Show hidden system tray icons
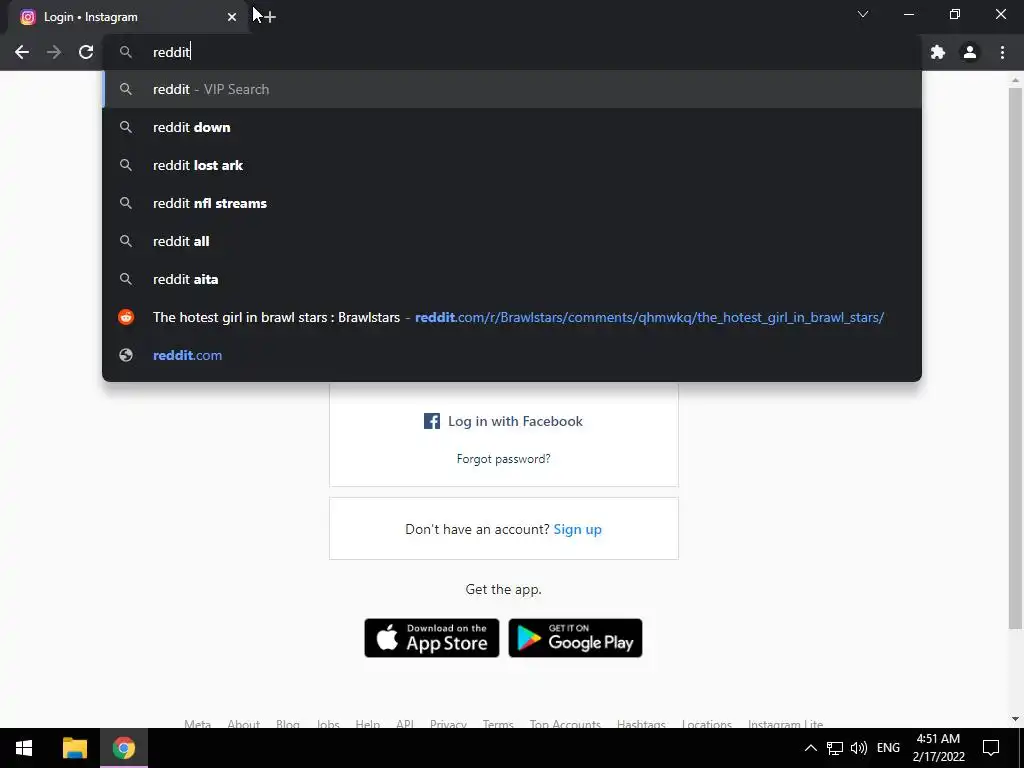The width and height of the screenshot is (1024, 768). (810, 748)
